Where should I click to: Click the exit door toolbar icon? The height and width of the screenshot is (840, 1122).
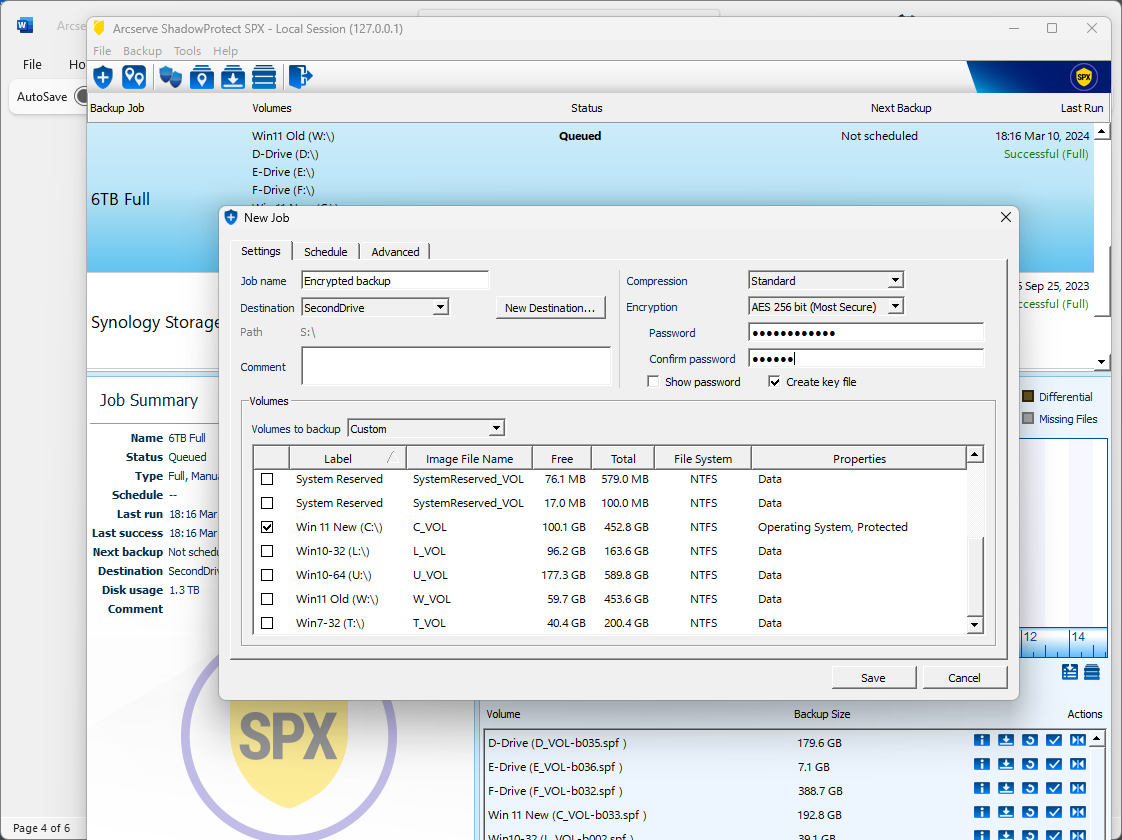pyautogui.click(x=301, y=77)
